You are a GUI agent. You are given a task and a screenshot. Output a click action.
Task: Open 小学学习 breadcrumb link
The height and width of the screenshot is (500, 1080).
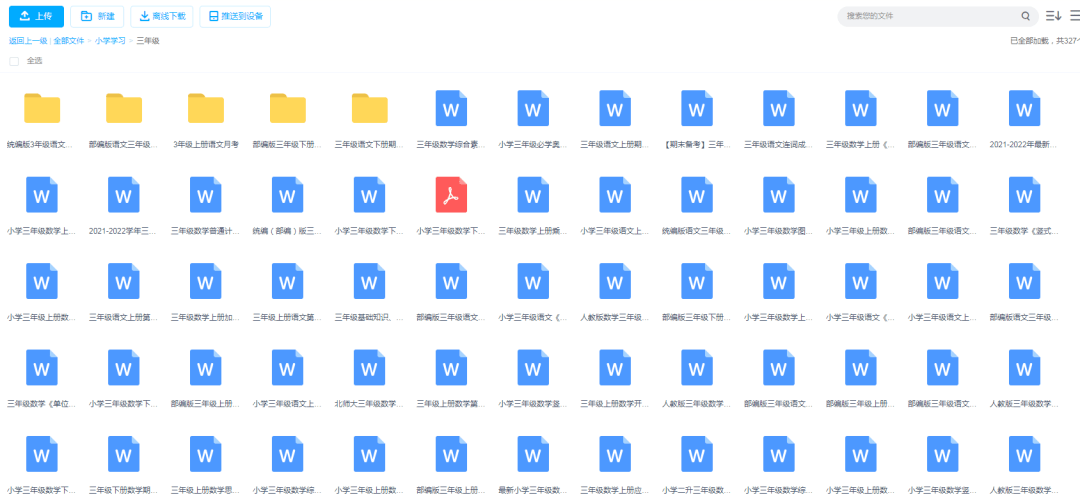[x=110, y=41]
